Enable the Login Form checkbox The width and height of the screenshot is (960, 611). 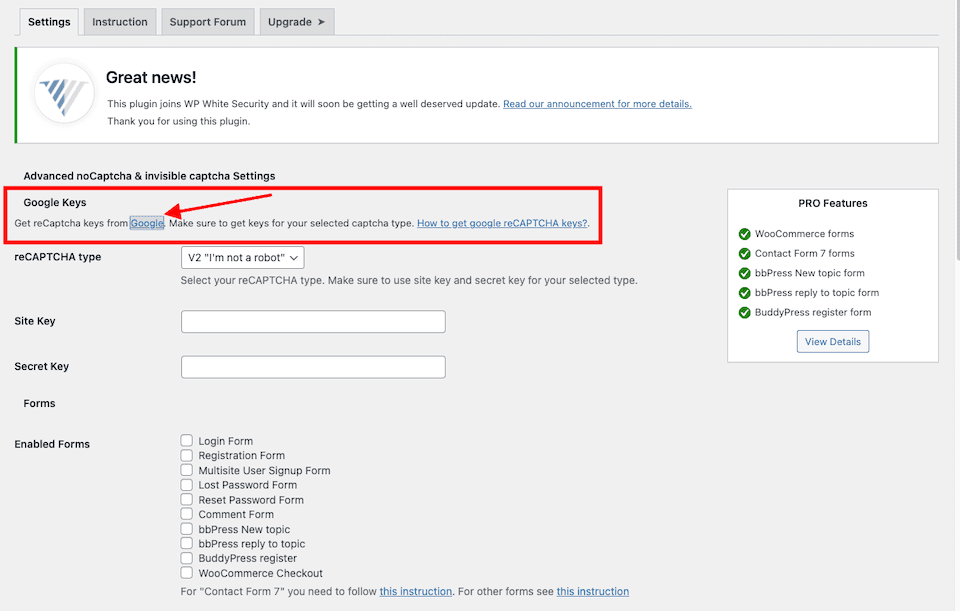(187, 441)
